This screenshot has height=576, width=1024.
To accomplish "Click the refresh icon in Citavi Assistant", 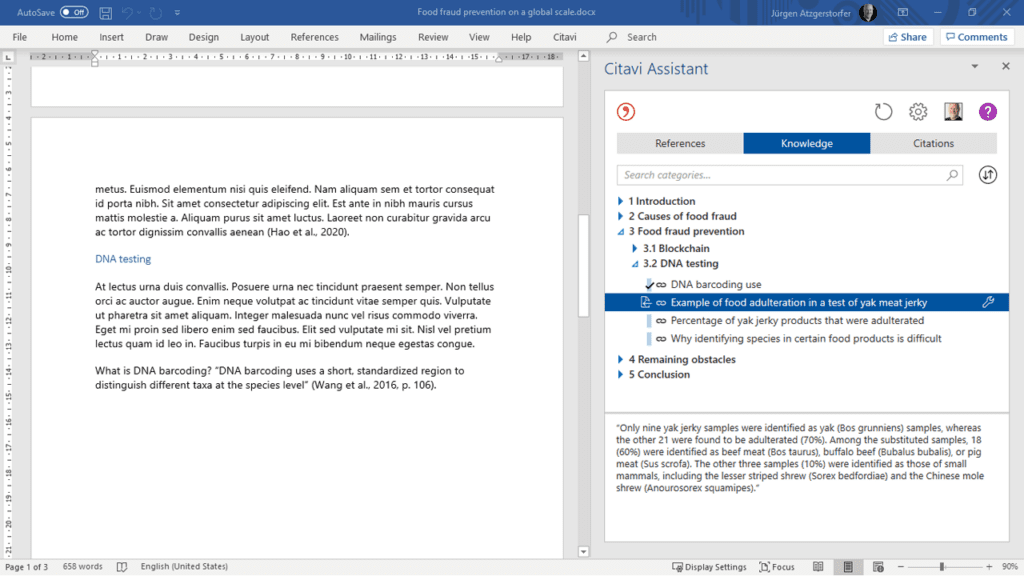I will click(883, 112).
